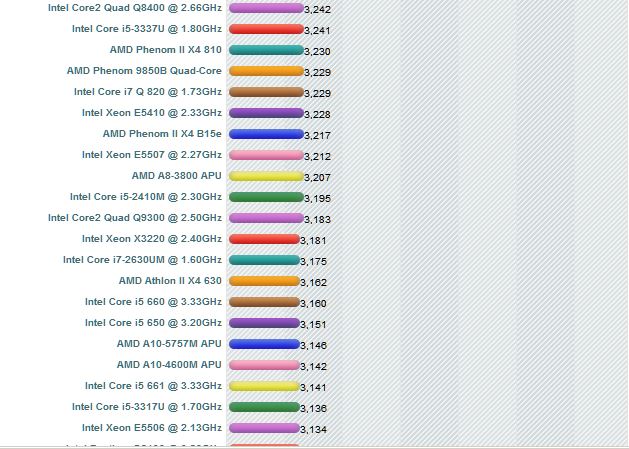Select the score value 3,207
The image size is (629, 449).
(317, 178)
